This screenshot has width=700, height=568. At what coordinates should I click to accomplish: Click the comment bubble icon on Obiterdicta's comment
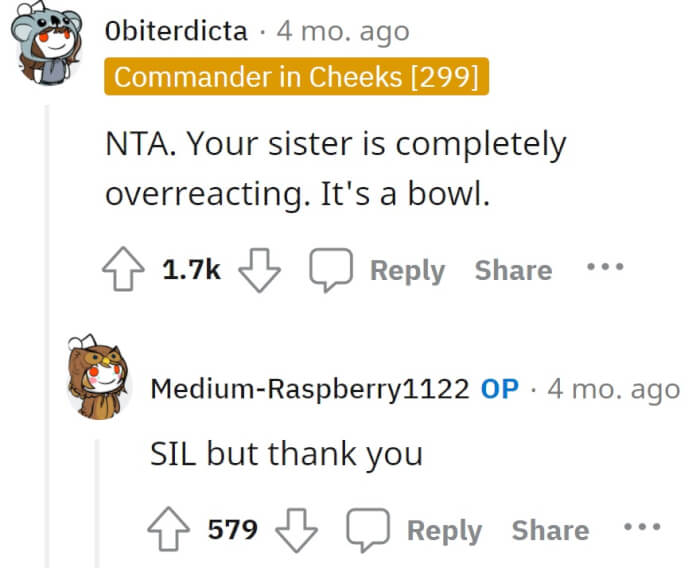click(x=331, y=270)
